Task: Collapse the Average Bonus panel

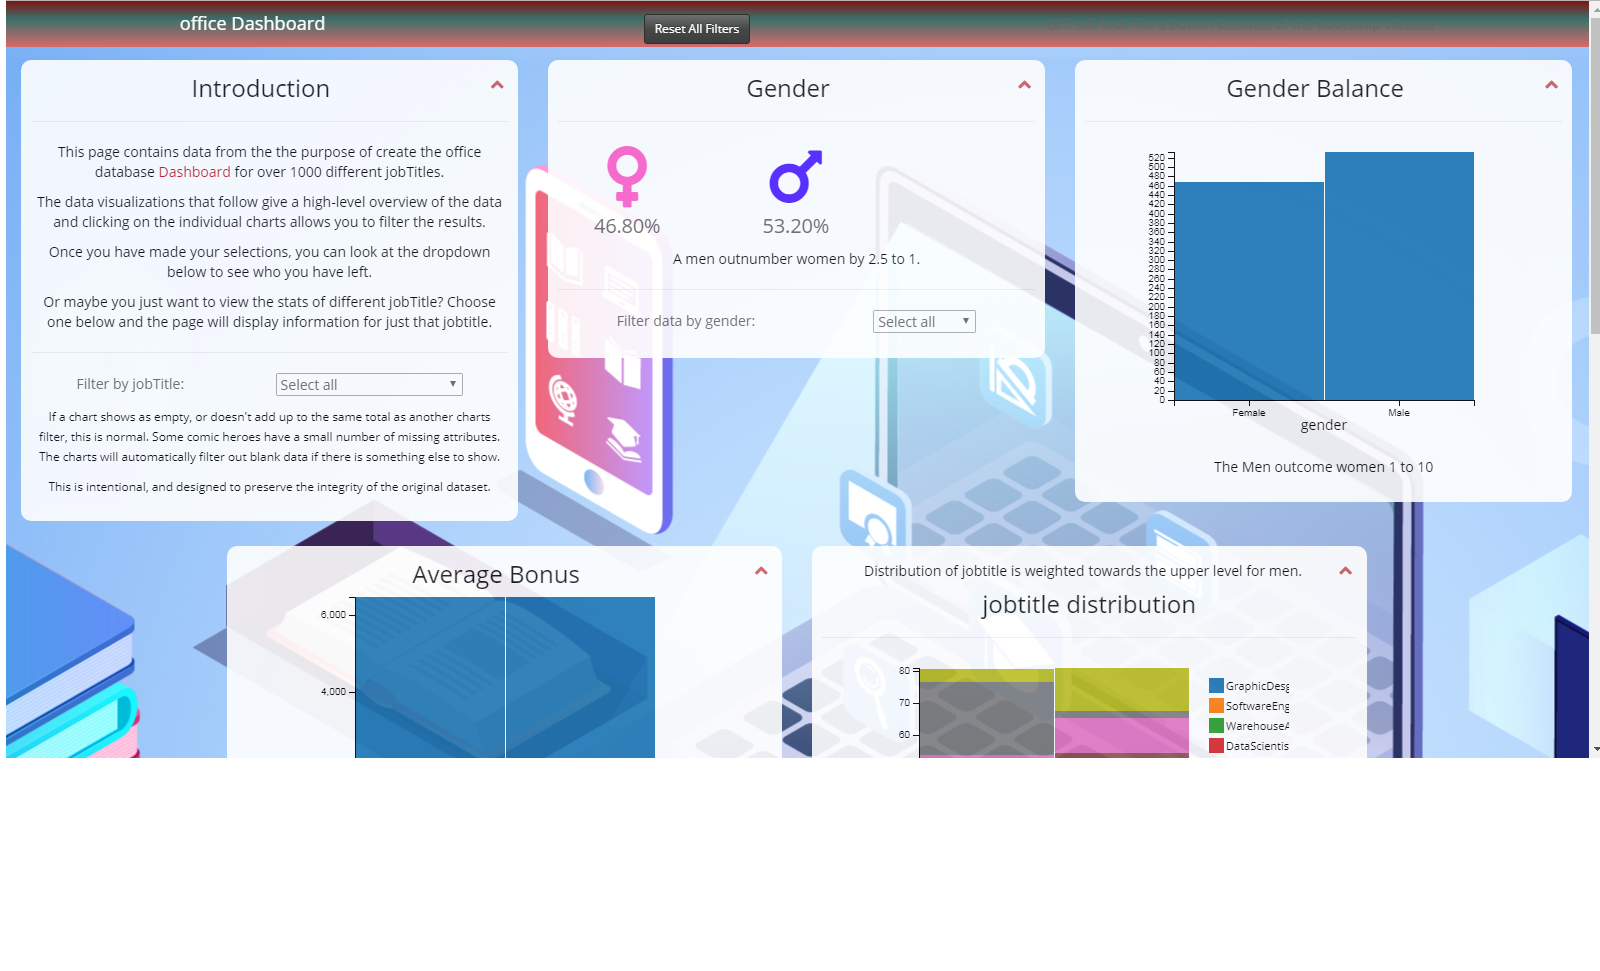Action: [761, 572]
